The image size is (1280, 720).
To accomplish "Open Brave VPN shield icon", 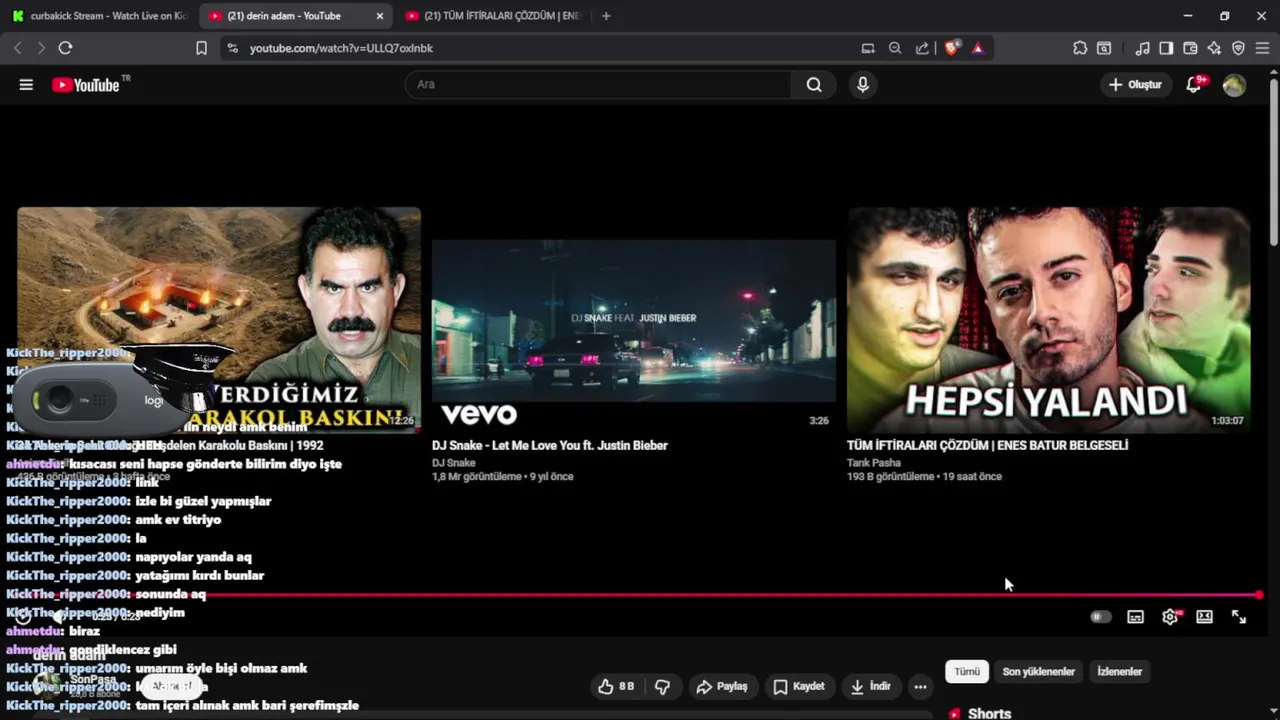I will 1238,48.
